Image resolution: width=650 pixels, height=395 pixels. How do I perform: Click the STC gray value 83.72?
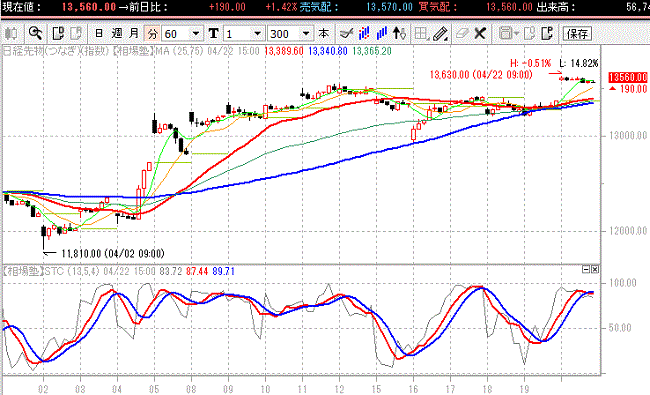pos(170,271)
